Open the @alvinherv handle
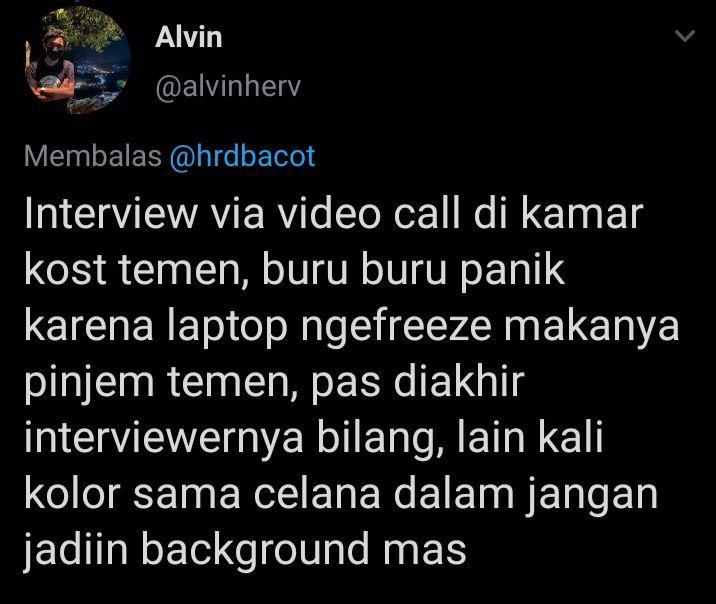The image size is (716, 604). pyautogui.click(x=228, y=86)
